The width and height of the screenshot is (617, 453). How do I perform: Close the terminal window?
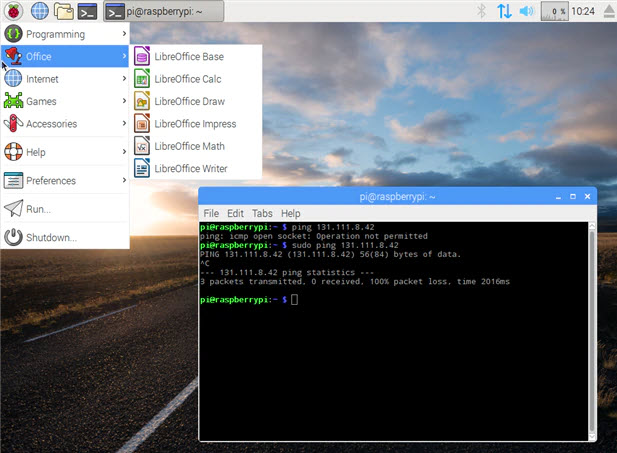pyautogui.click(x=587, y=196)
